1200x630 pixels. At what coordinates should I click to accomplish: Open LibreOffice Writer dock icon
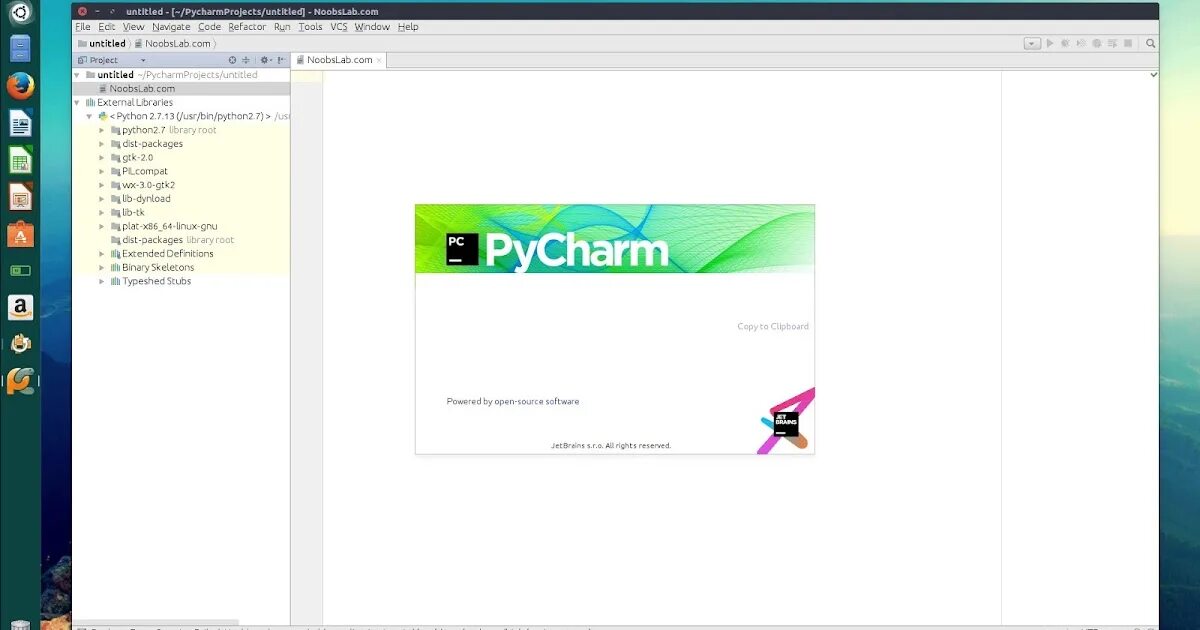[20, 123]
